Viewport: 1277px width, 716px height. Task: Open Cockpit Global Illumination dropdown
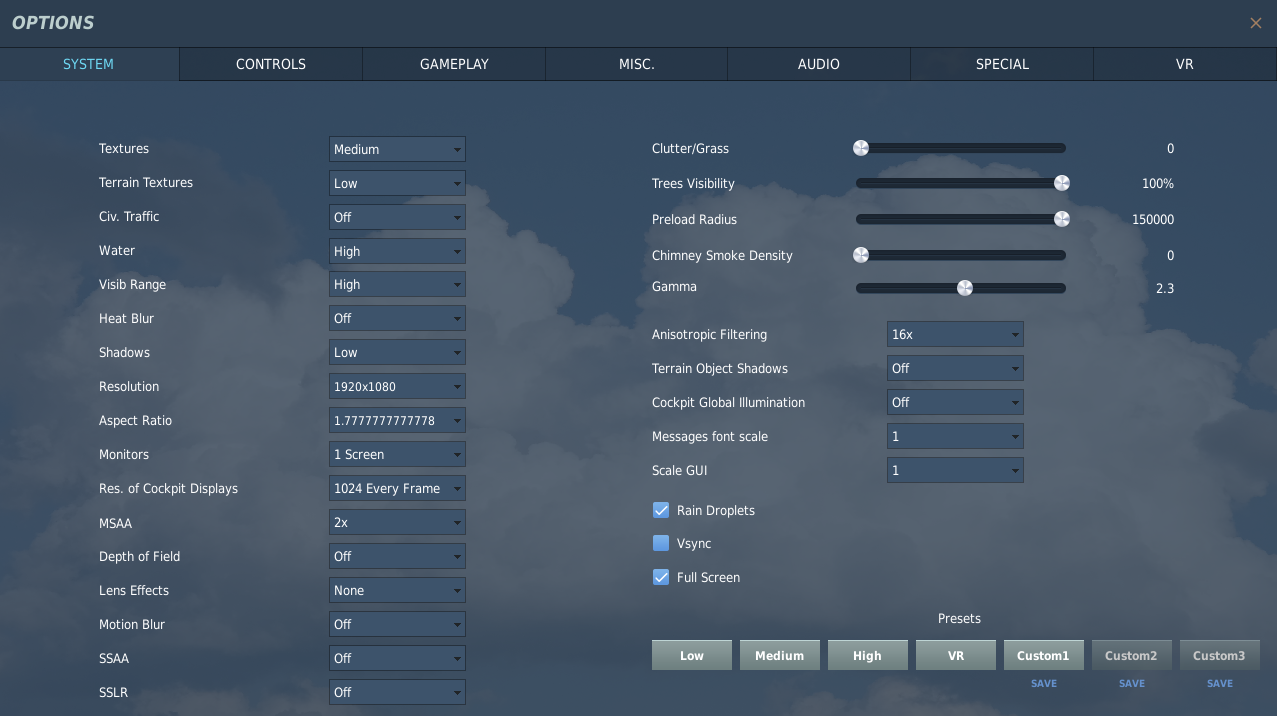click(x=955, y=402)
